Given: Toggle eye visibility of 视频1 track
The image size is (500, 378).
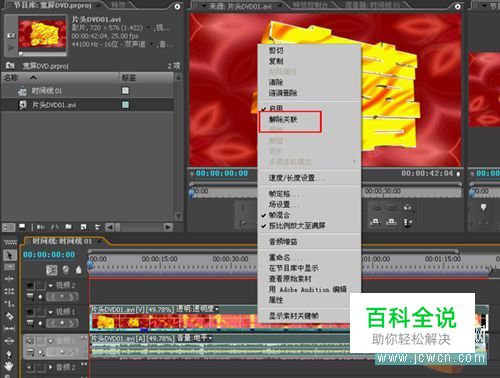Looking at the screenshot, I should pyautogui.click(x=30, y=312).
